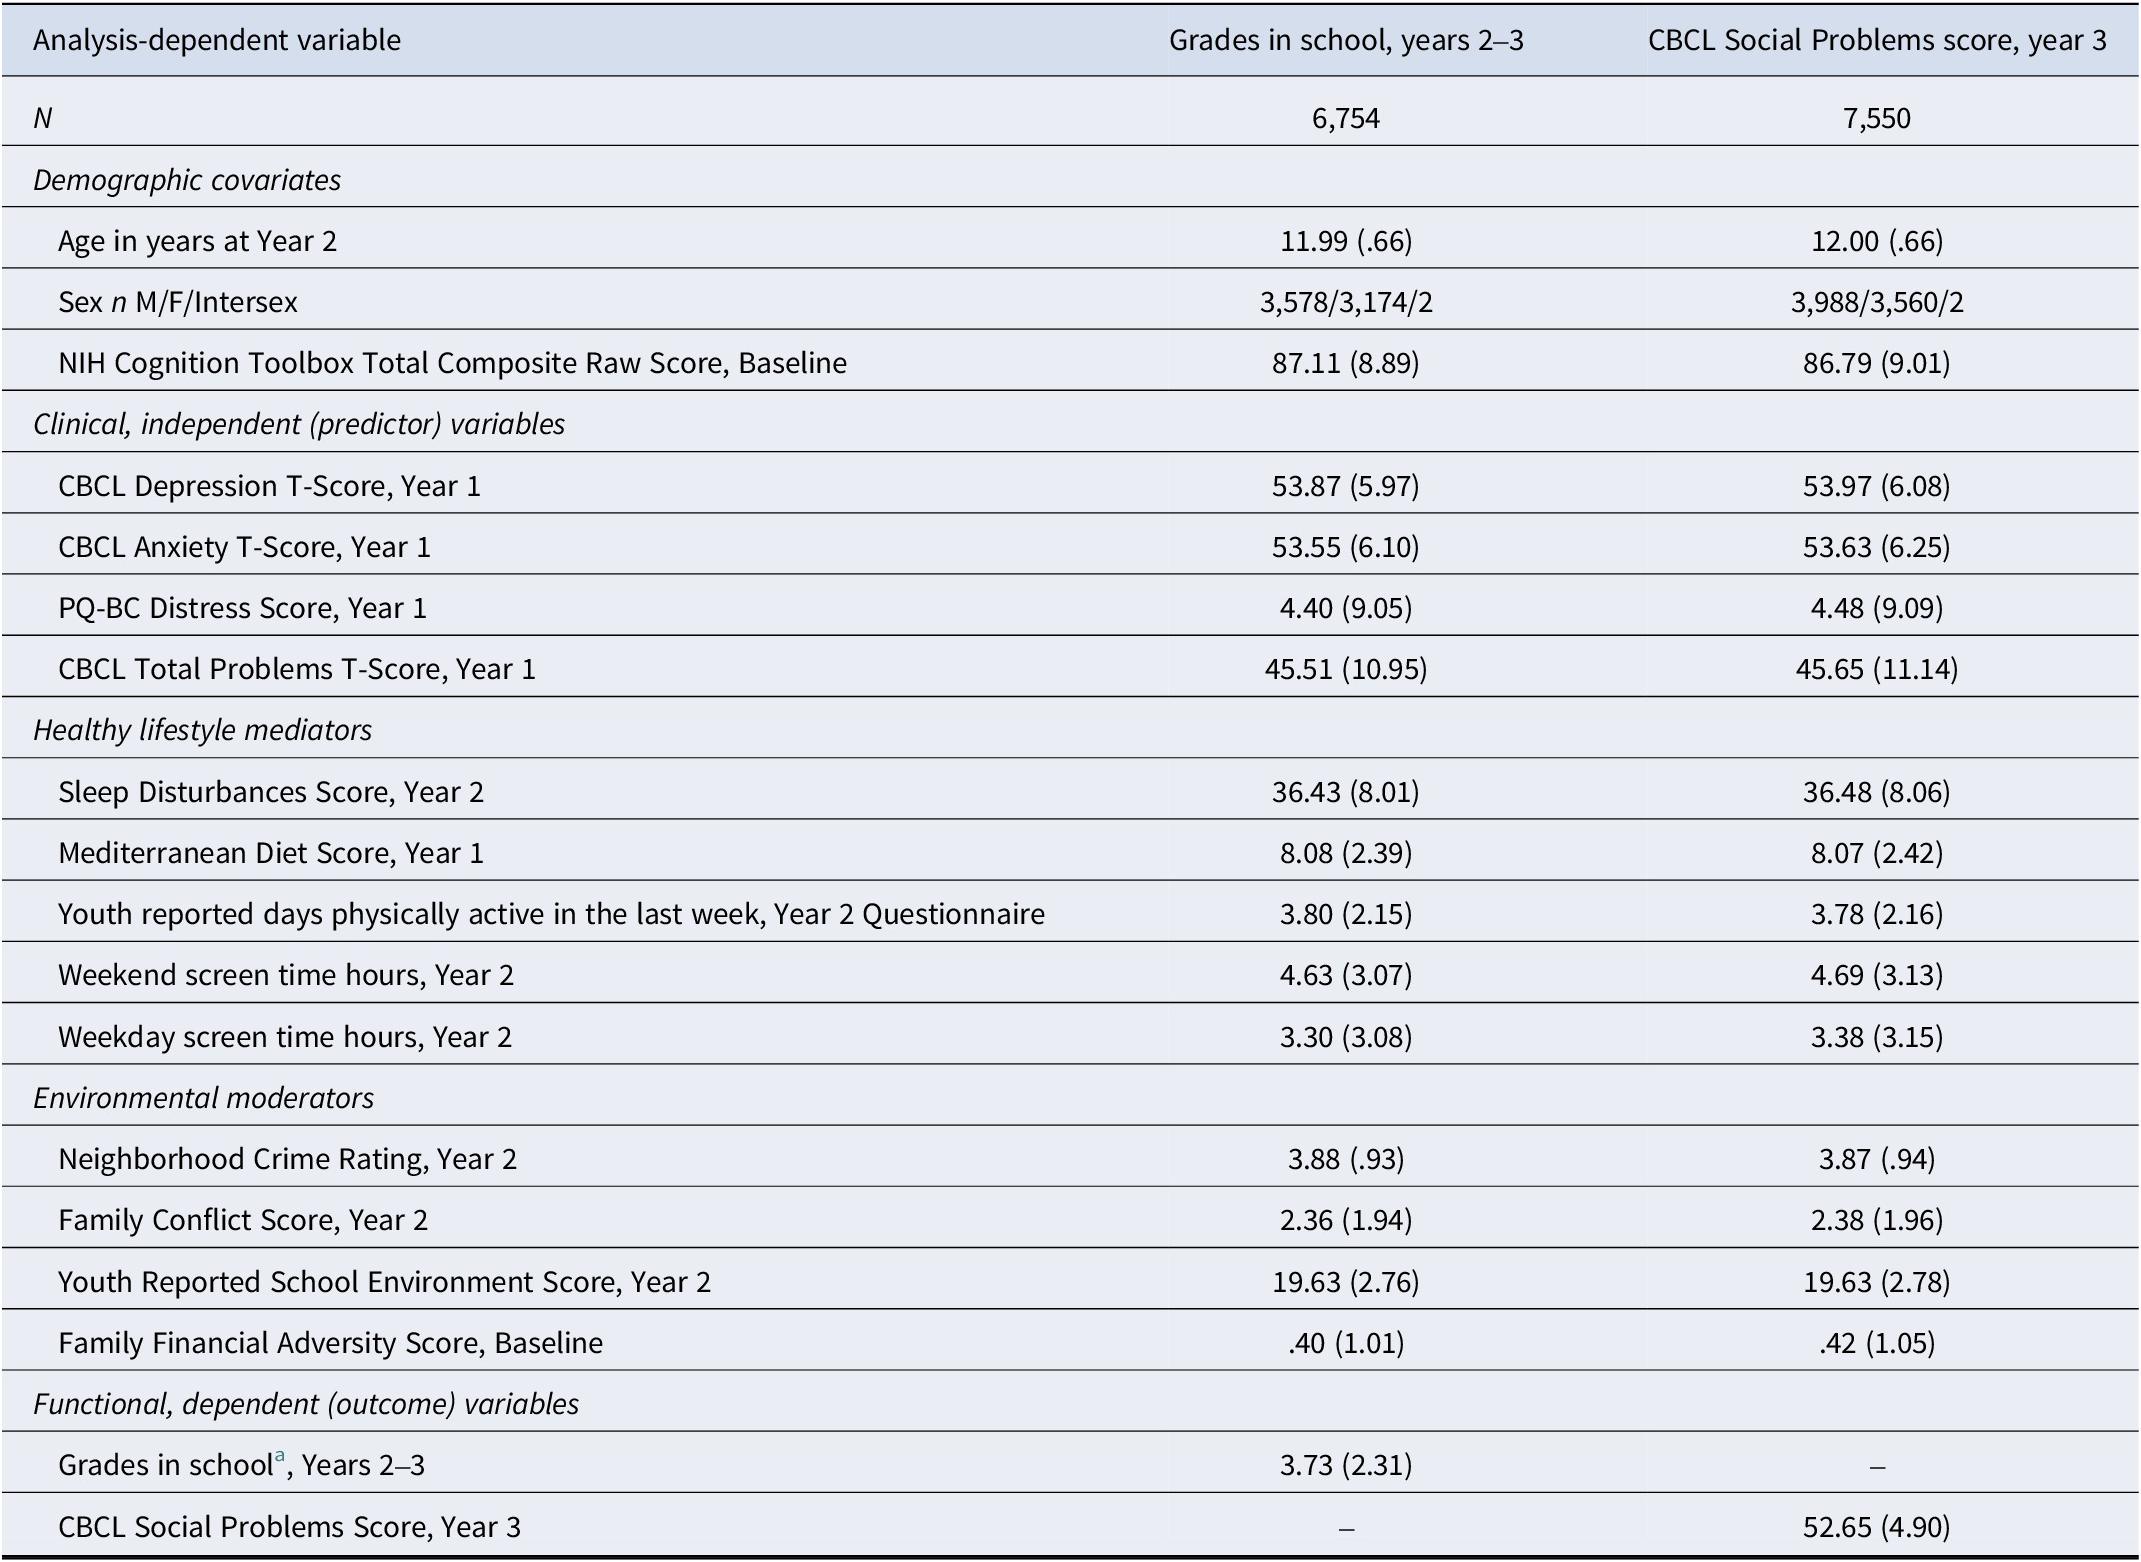The width and height of the screenshot is (2141, 1562).
Task: Select the N value '7,550'
Action: click(1877, 118)
